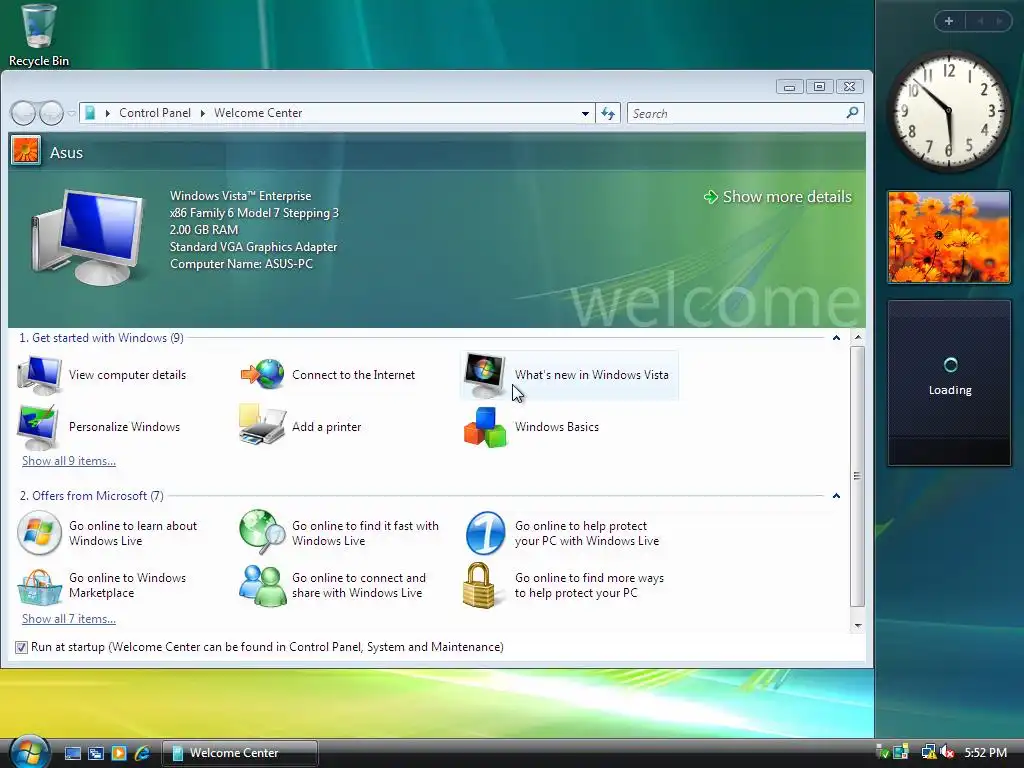This screenshot has height=768, width=1024.
Task: Click the flower slideshow gadget in the sidebar
Action: [949, 237]
